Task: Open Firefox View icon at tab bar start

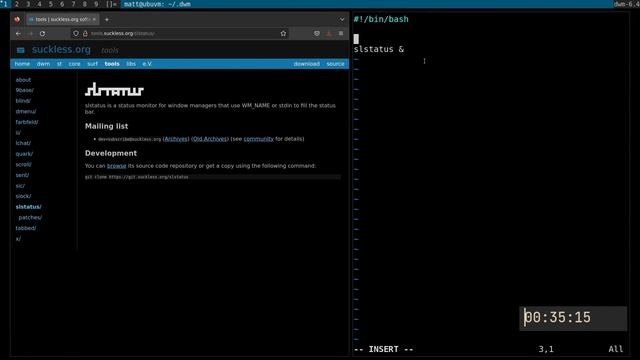Action: pyautogui.click(x=17, y=19)
